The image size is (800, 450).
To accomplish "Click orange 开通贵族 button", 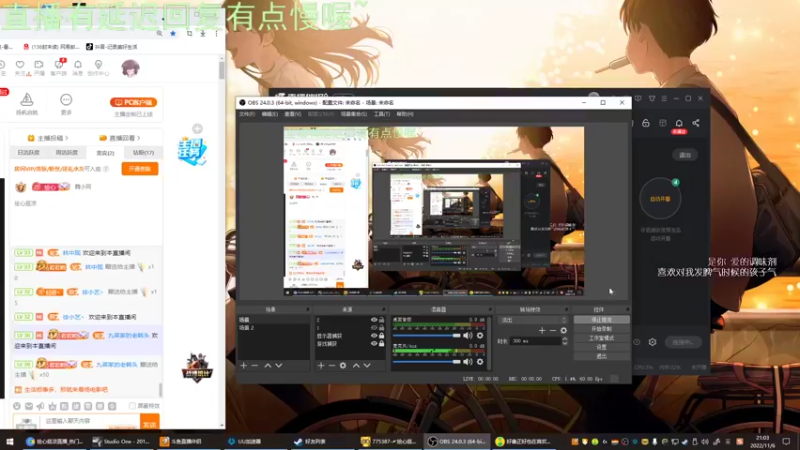I will point(140,169).
